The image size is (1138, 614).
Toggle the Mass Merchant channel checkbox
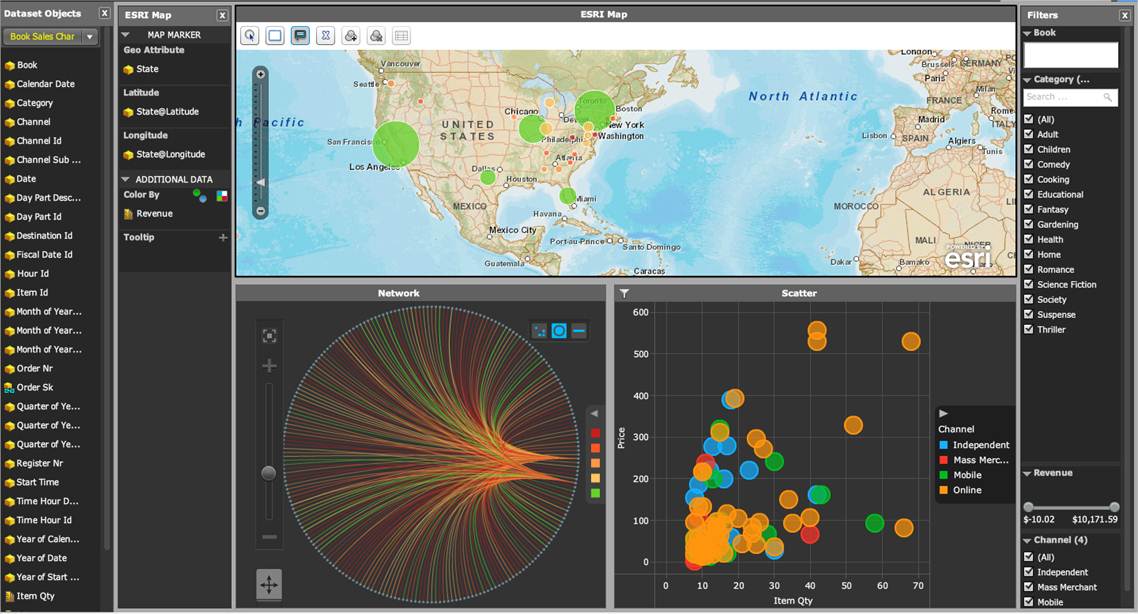tap(1028, 587)
